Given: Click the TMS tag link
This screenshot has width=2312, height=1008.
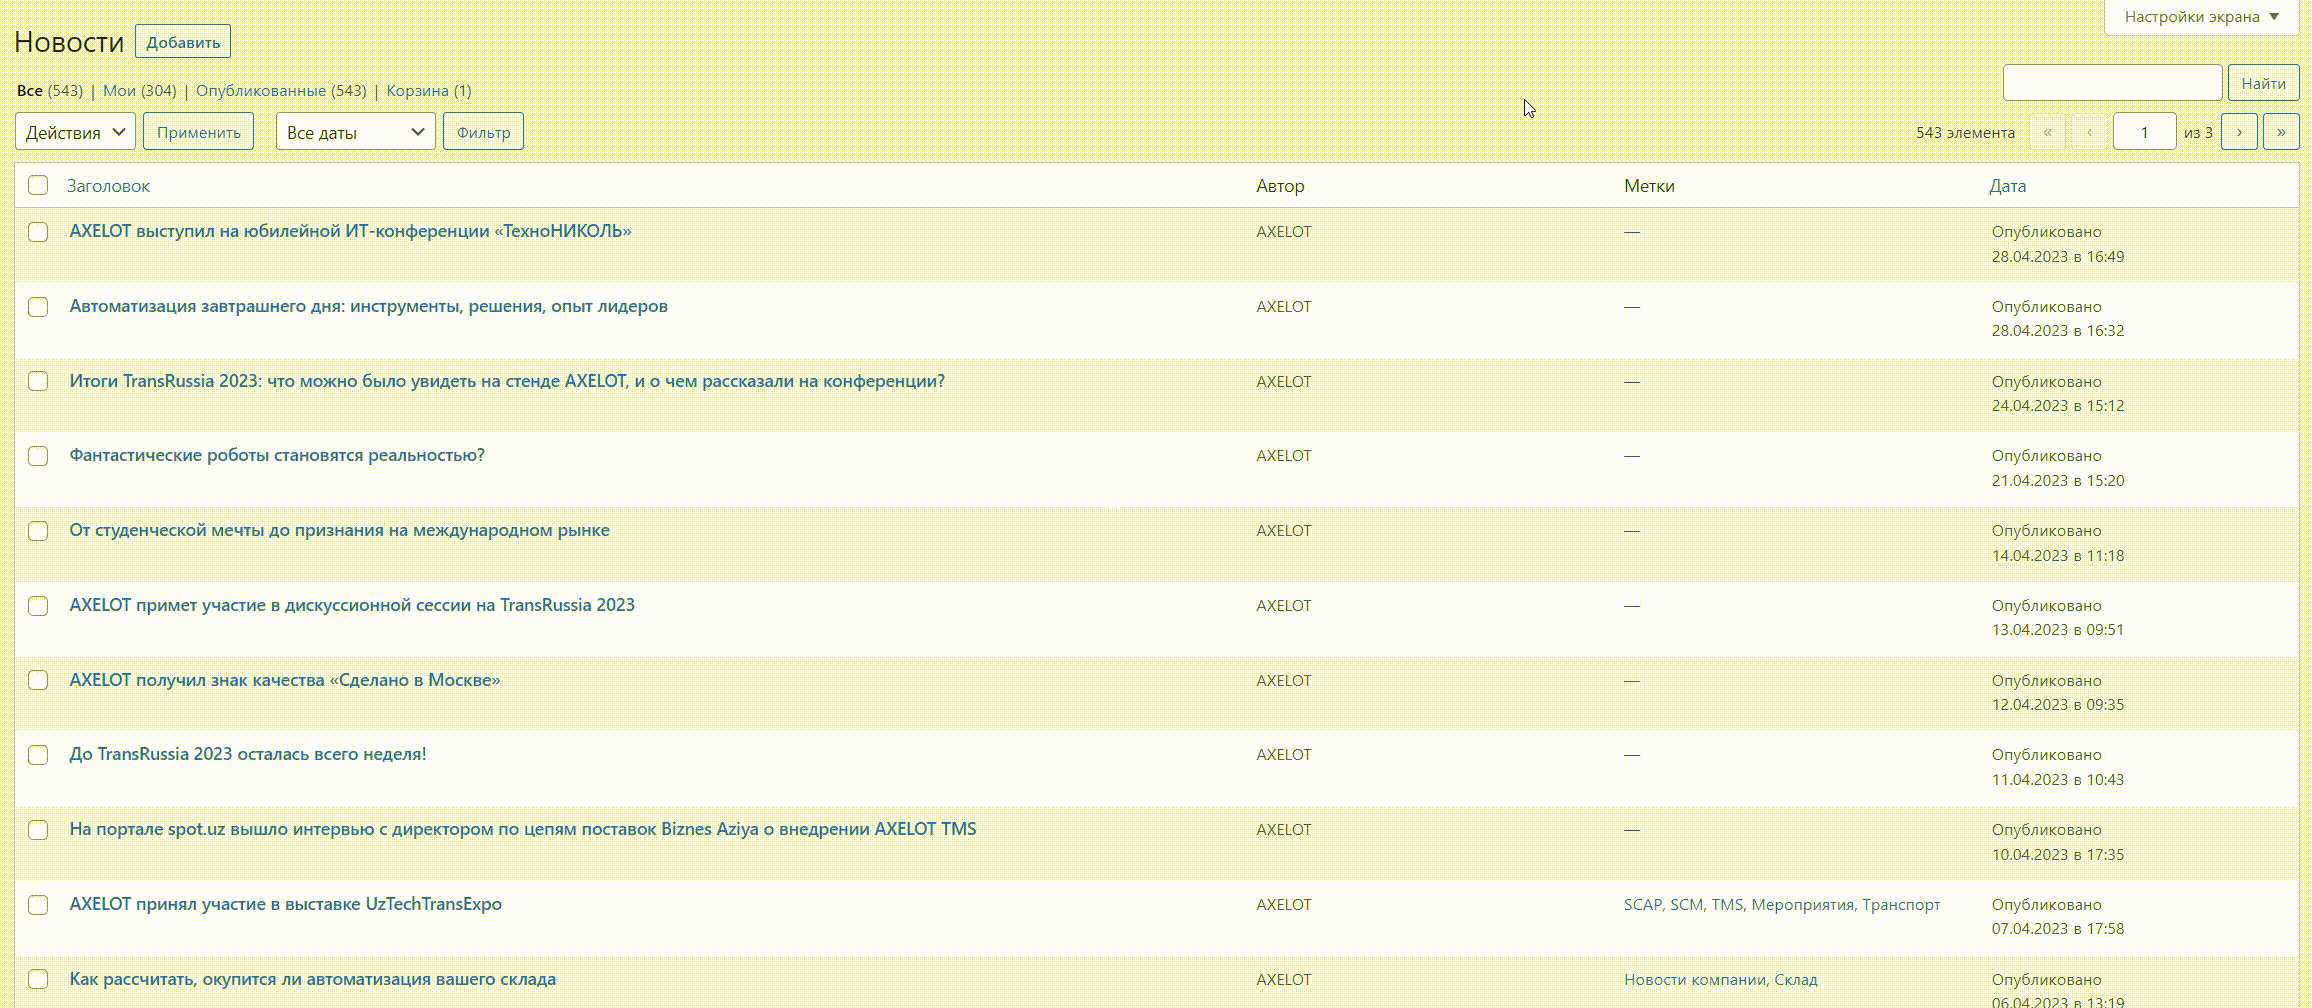Looking at the screenshot, I should click(x=1727, y=904).
